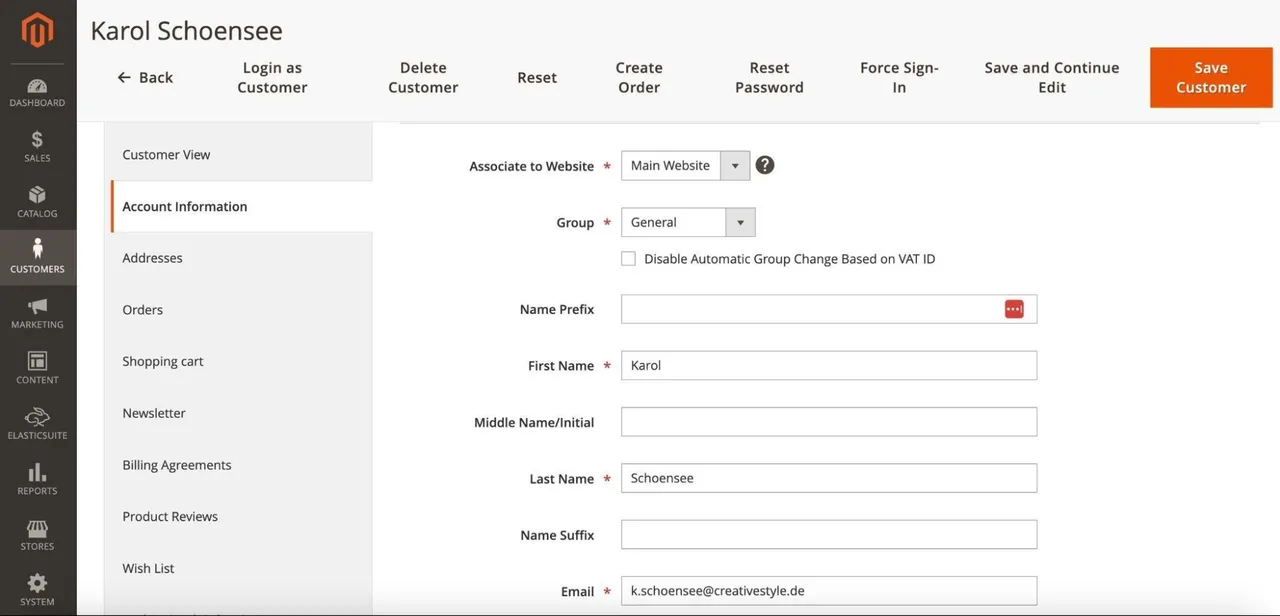The width and height of the screenshot is (1280, 616).
Task: Open the Associate to Website dropdown
Action: (x=685, y=165)
